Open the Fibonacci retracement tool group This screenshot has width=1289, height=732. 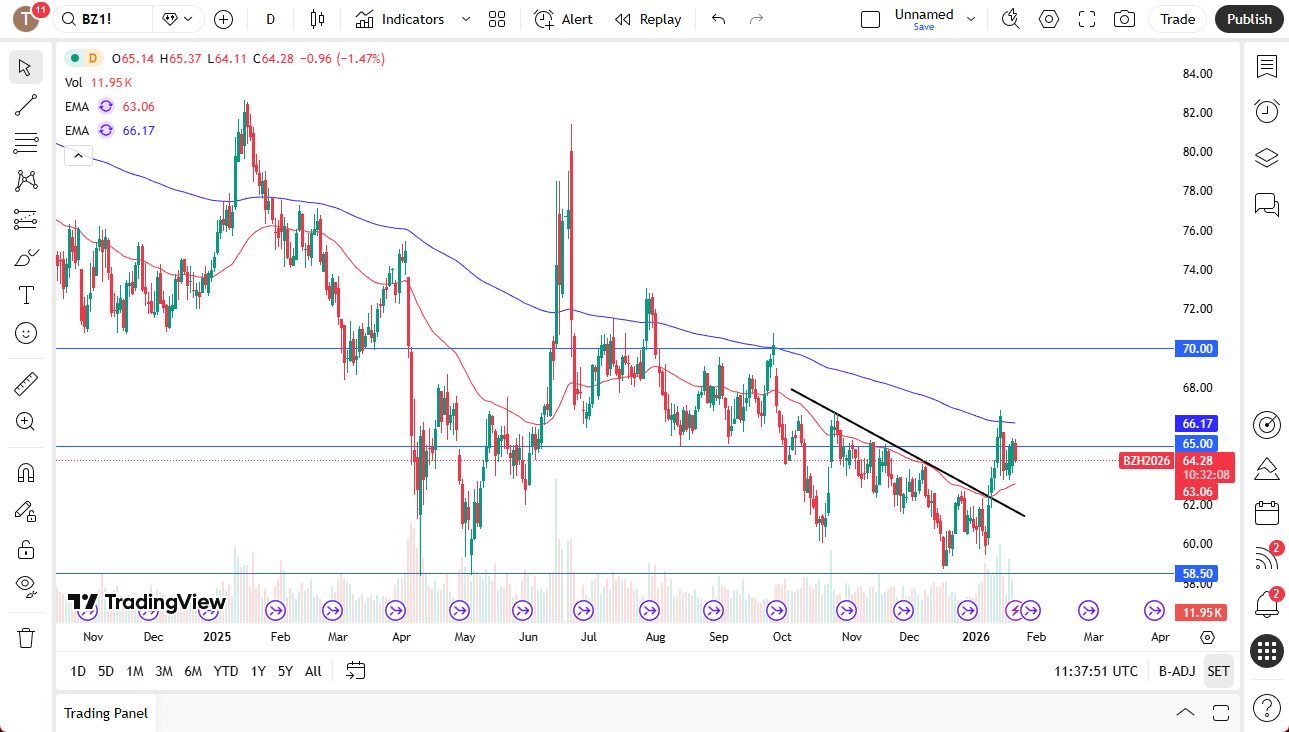click(26, 143)
